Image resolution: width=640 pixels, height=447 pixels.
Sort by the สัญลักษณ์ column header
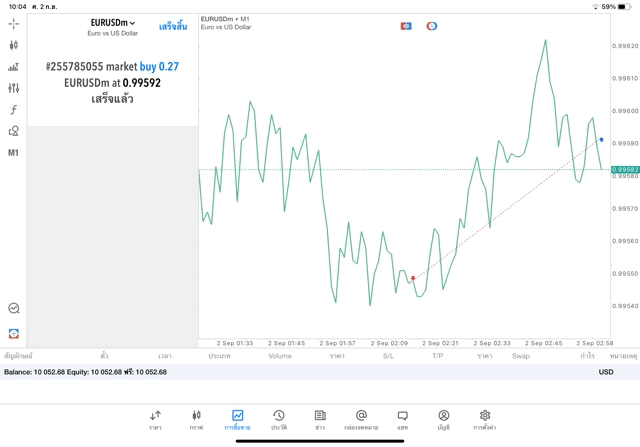[x=18, y=356]
